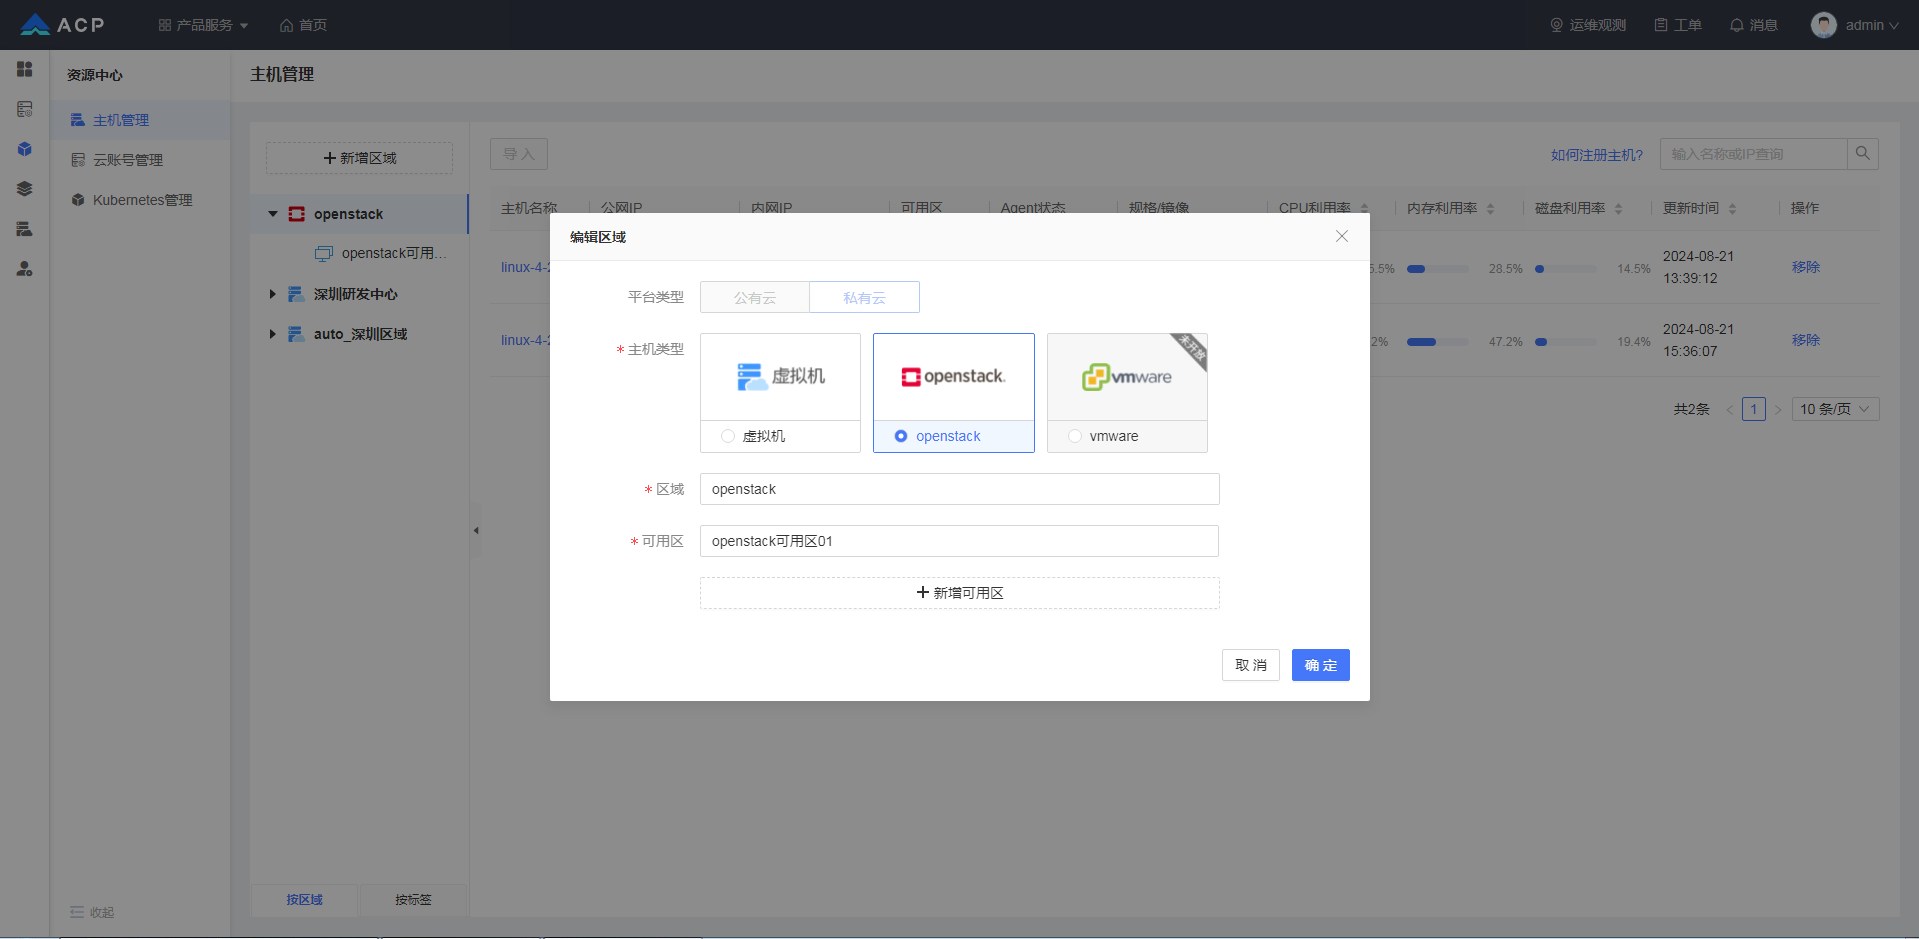1919x939 pixels.
Task: Click 移除 for the 13:39:12 row
Action: (x=1805, y=267)
